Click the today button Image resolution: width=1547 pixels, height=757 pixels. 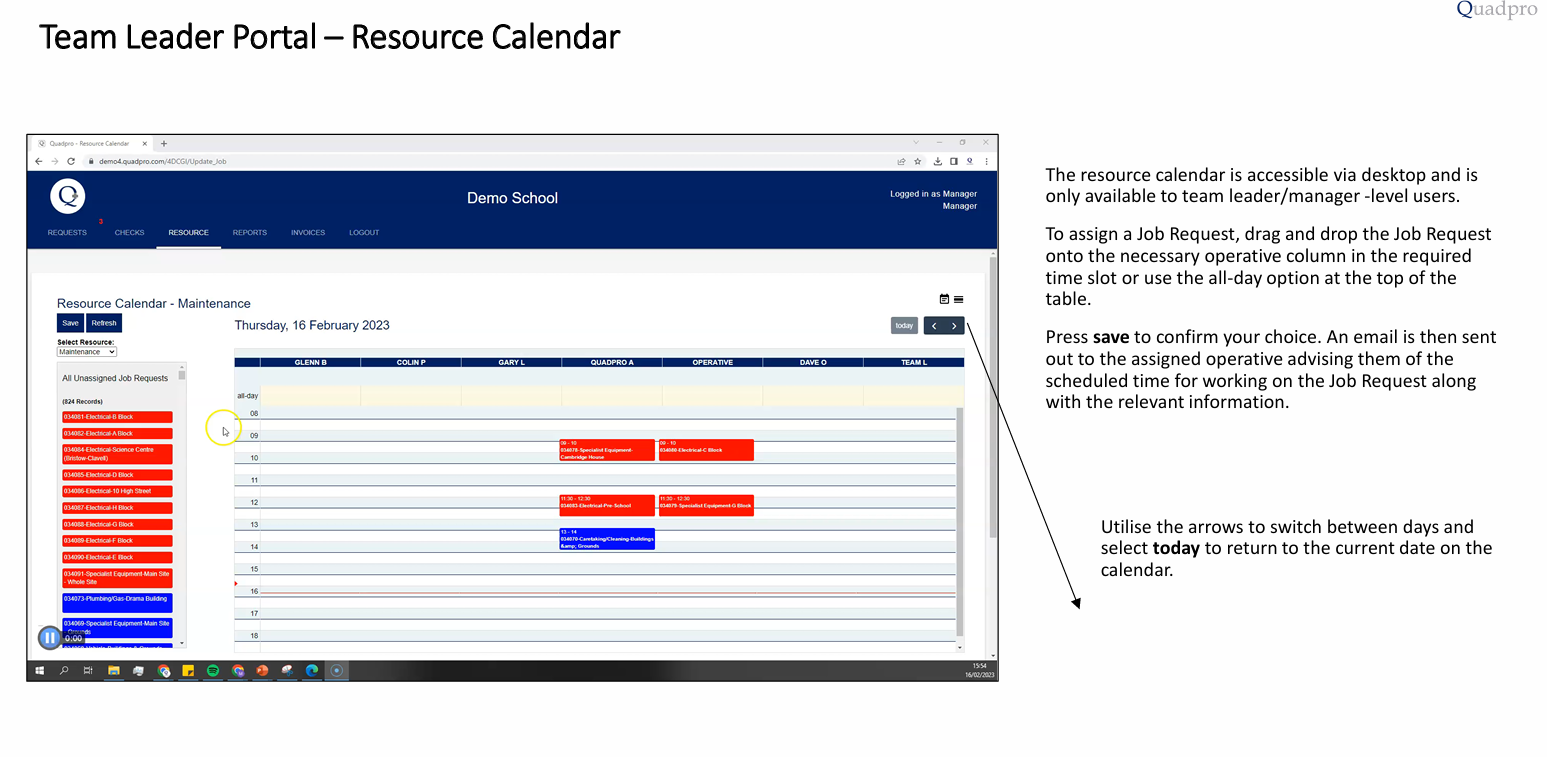tap(904, 326)
